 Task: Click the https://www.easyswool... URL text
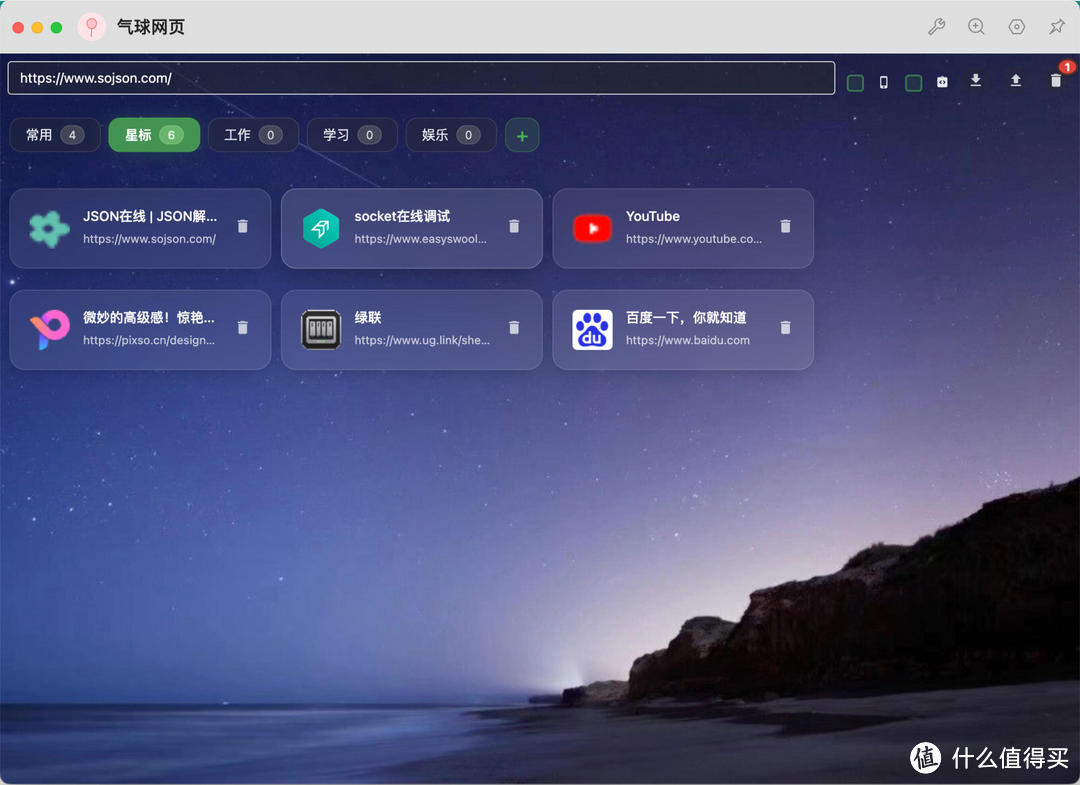coord(420,239)
